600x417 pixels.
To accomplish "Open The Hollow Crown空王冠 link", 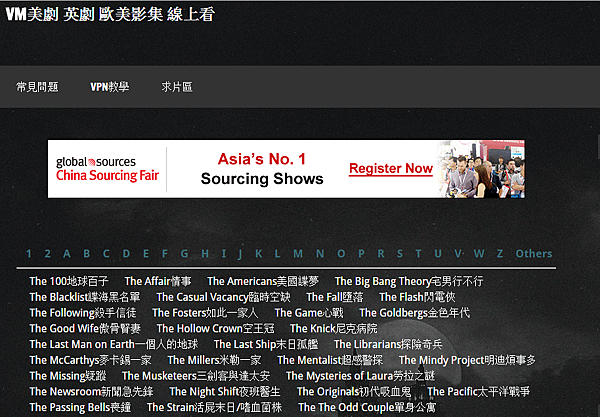I will tap(216, 329).
